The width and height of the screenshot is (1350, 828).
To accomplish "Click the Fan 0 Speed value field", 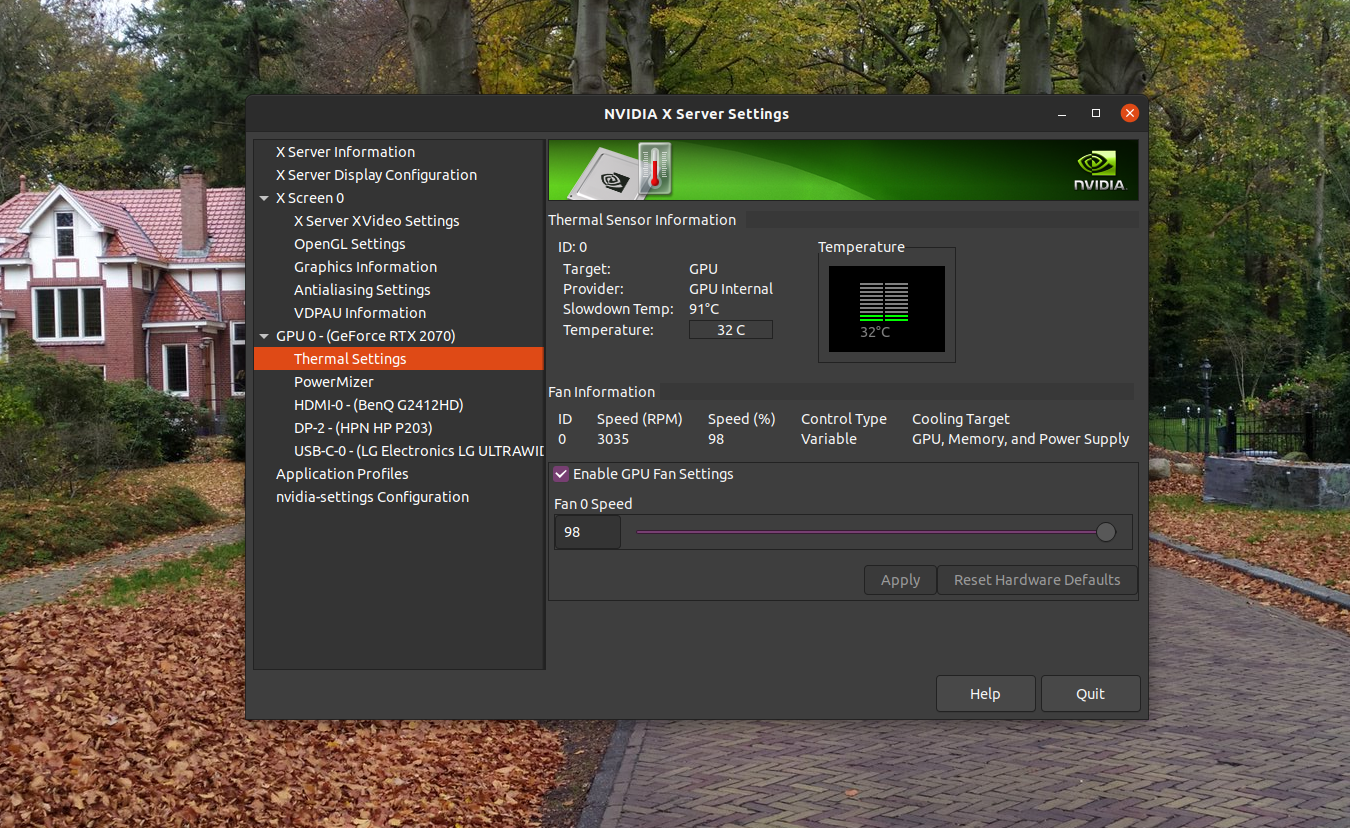I will [587, 532].
